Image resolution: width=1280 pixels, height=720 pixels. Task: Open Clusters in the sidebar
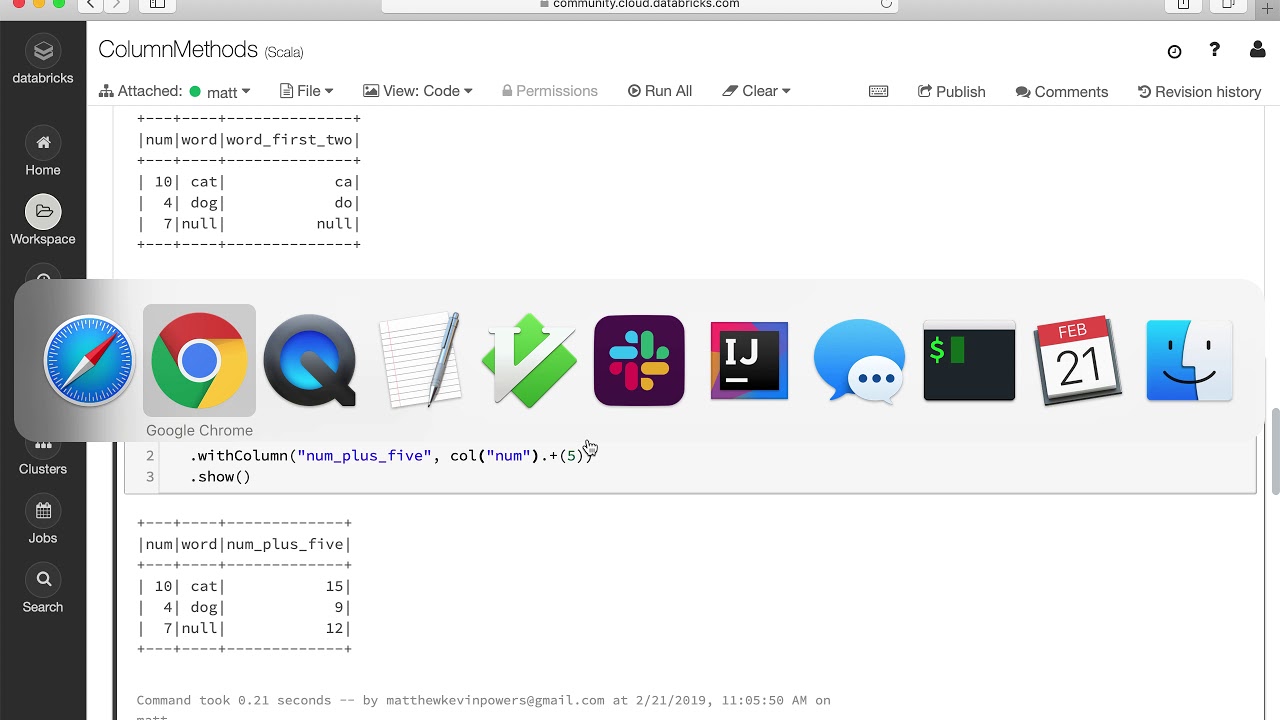pyautogui.click(x=43, y=461)
